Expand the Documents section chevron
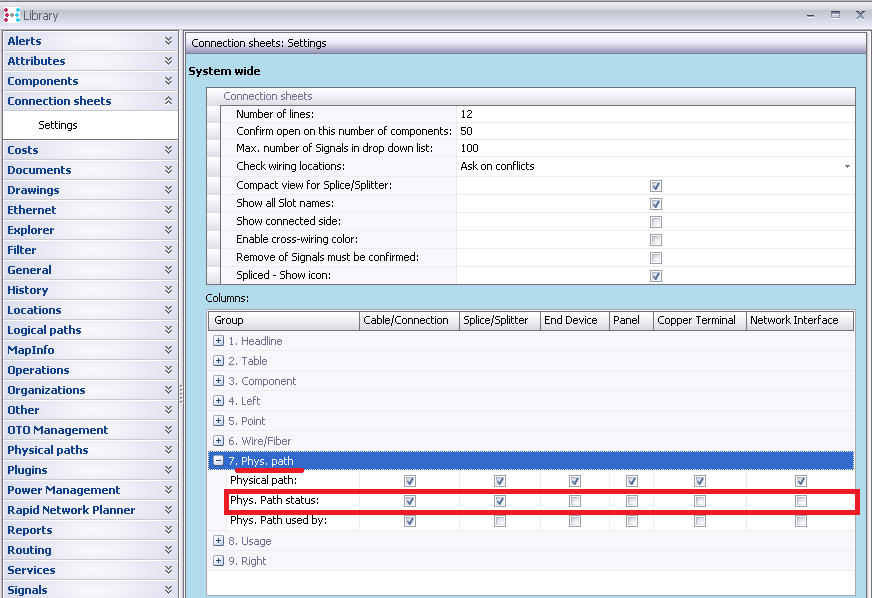Screen dimensions: 872x598 click(168, 170)
